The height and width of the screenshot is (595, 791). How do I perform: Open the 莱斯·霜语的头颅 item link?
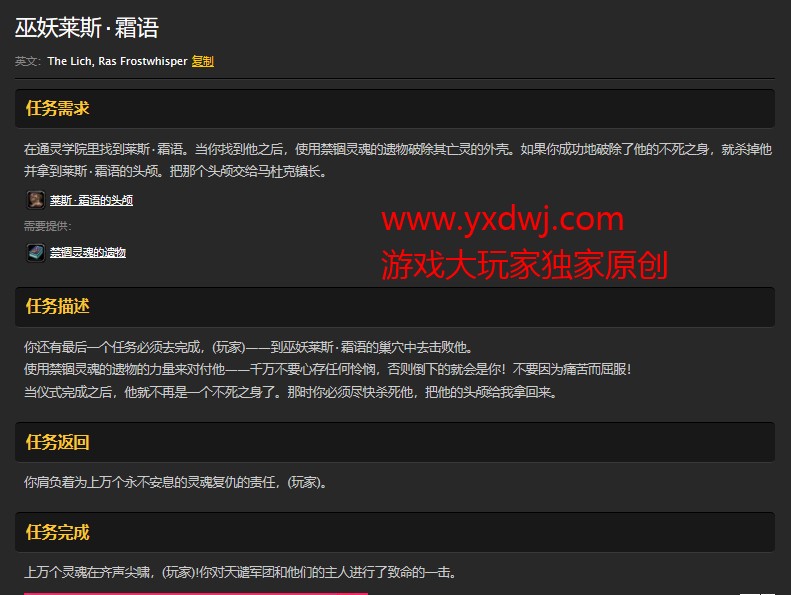(91, 200)
